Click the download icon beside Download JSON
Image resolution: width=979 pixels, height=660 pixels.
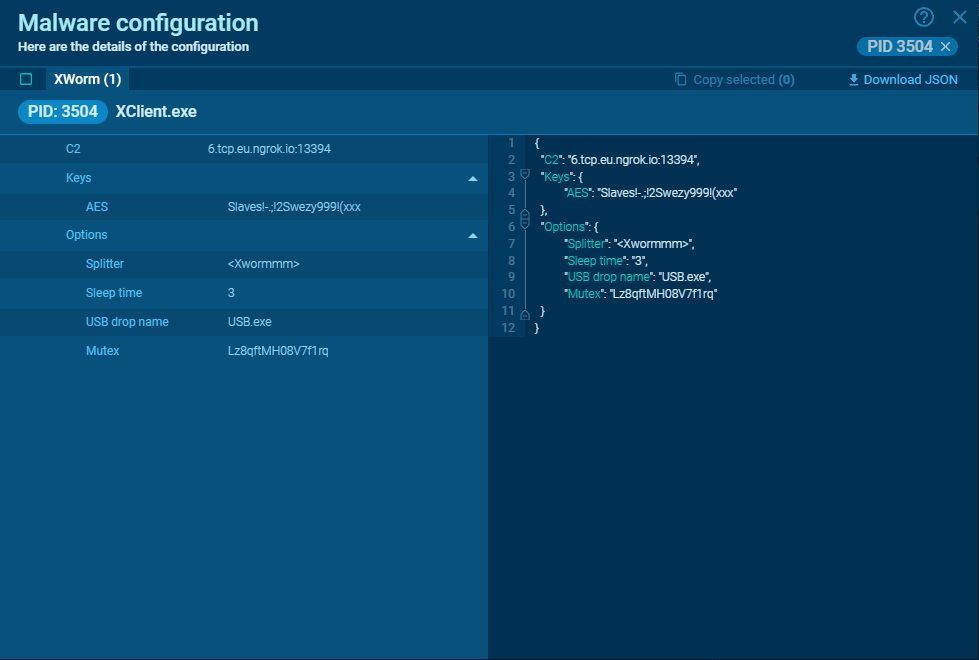[853, 79]
